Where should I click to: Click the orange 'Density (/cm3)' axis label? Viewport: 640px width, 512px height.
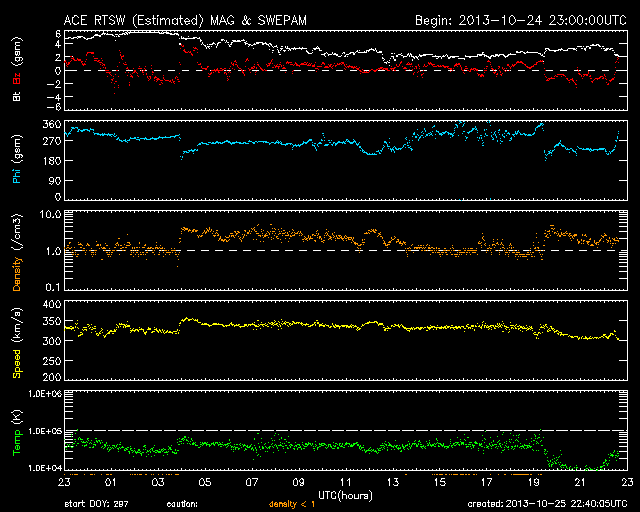[17, 253]
